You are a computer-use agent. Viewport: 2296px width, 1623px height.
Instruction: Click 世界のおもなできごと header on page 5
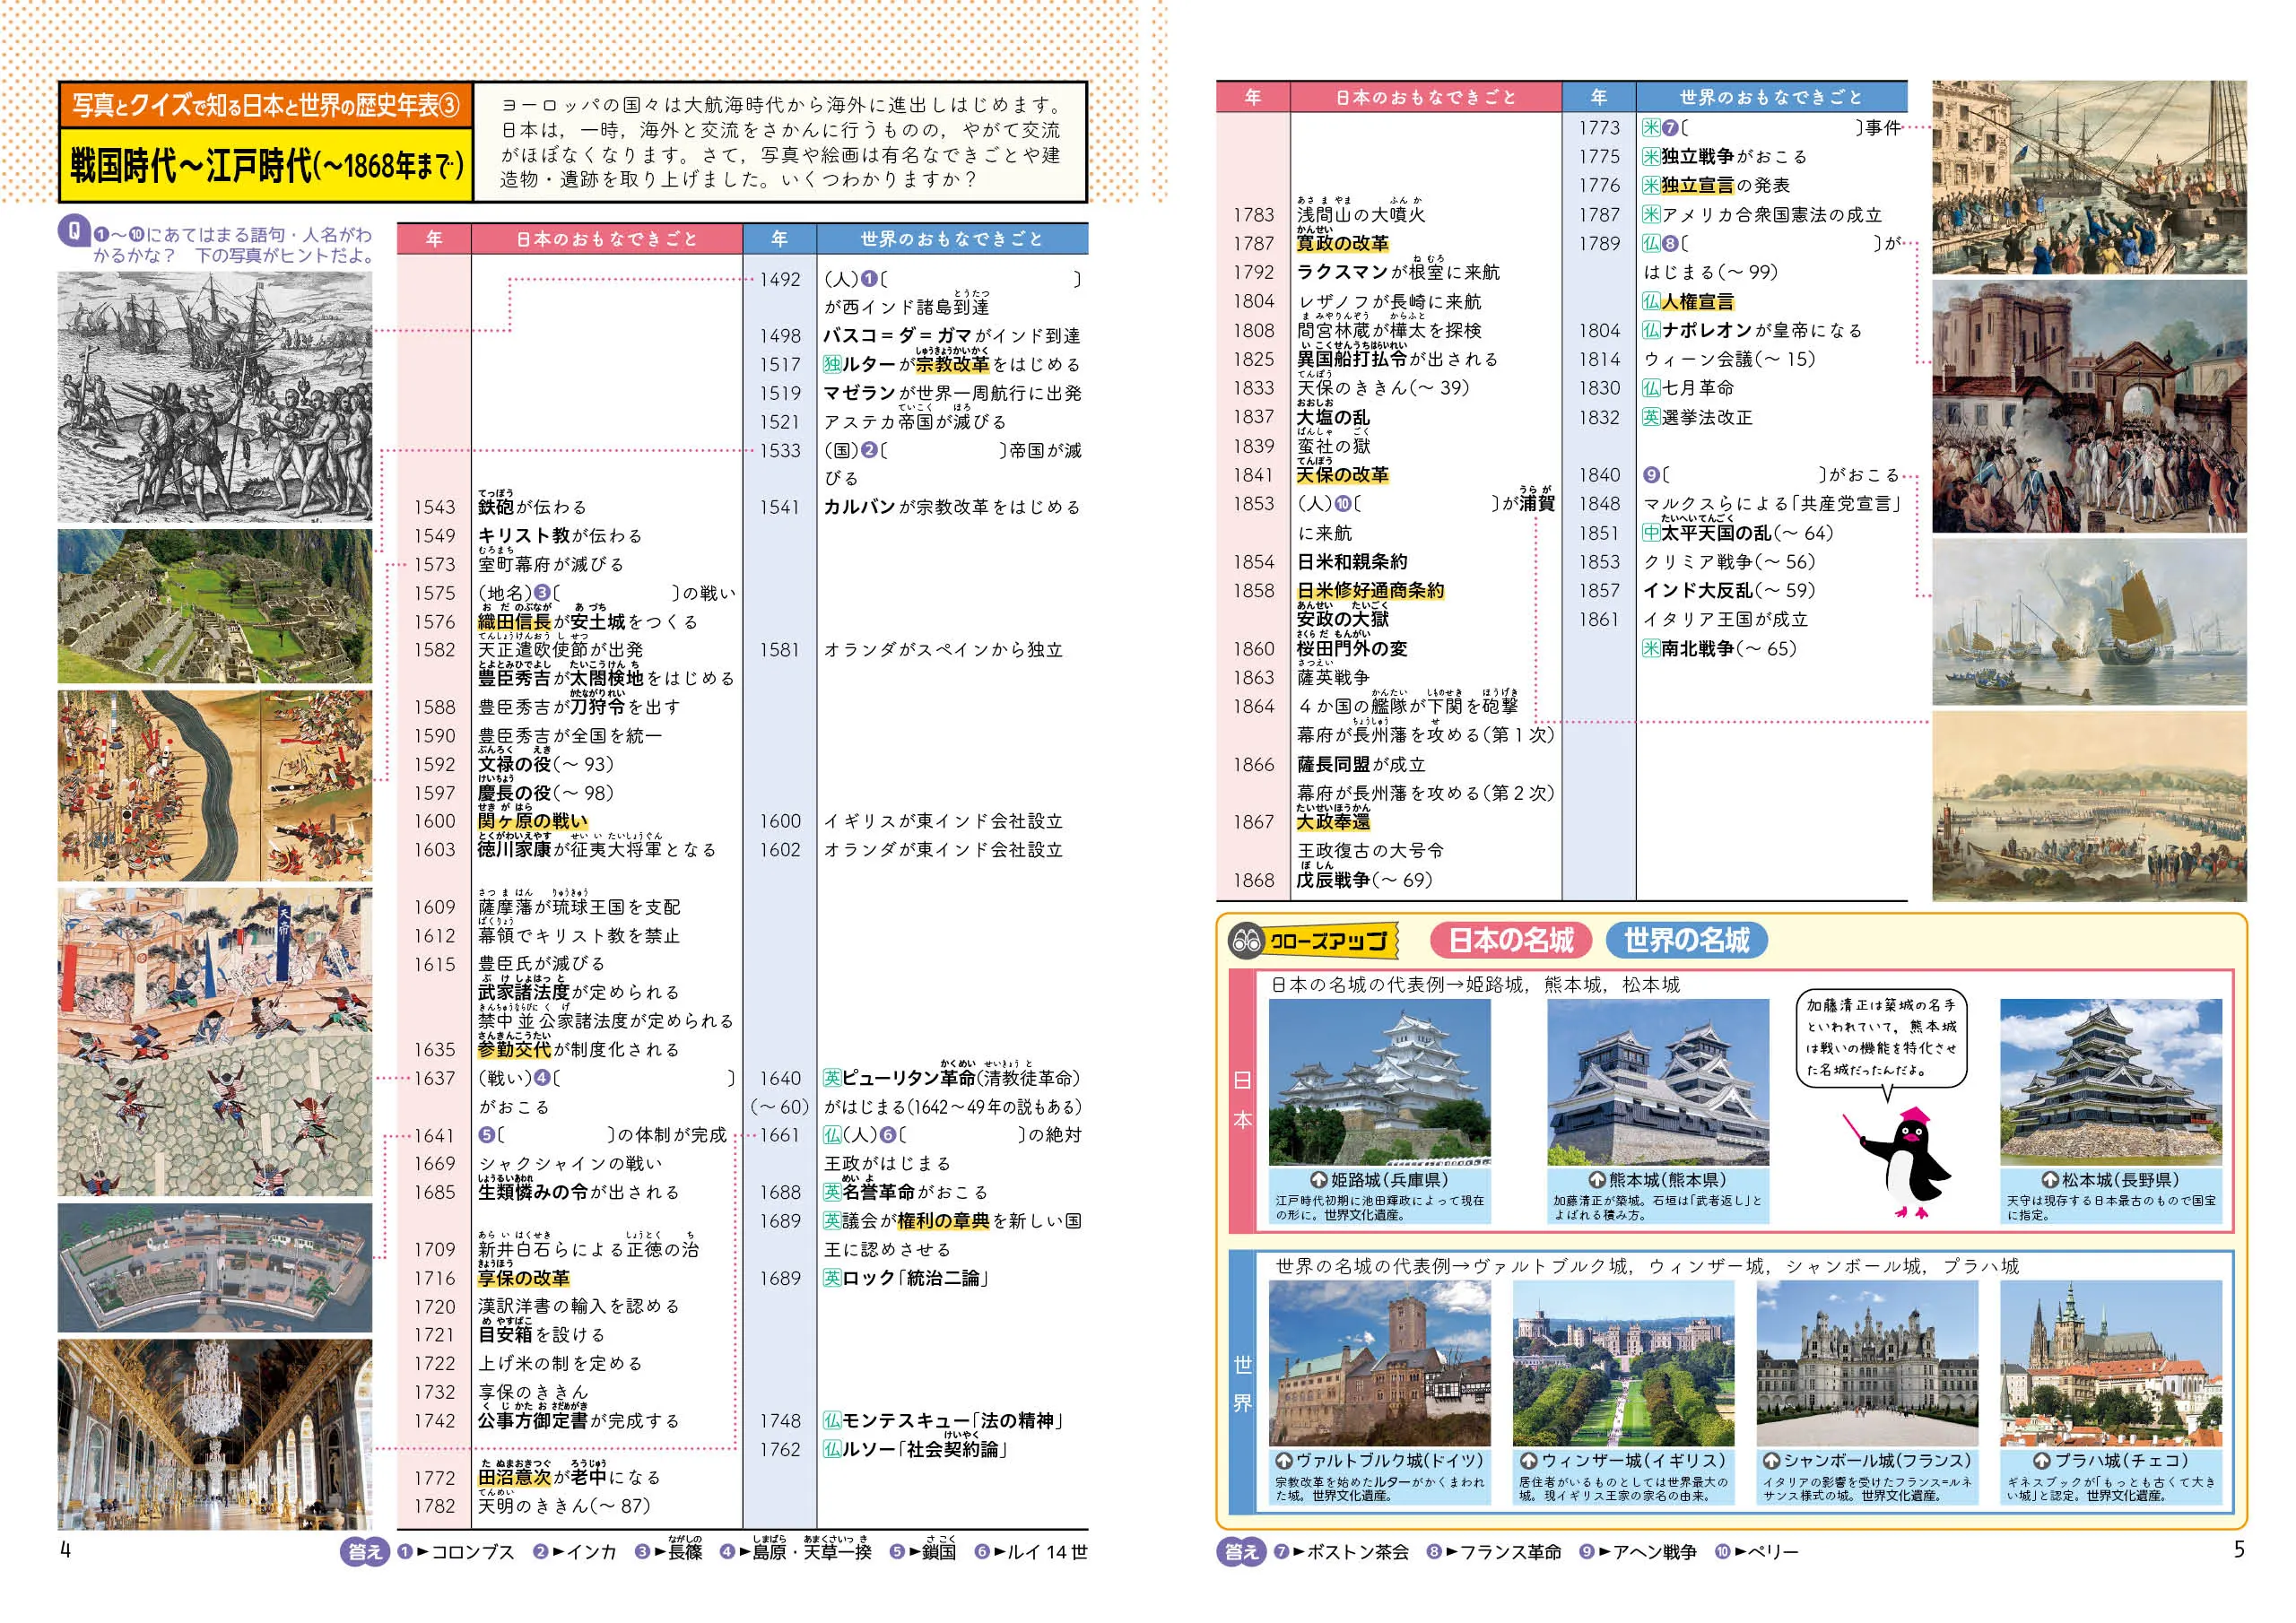tap(1771, 97)
